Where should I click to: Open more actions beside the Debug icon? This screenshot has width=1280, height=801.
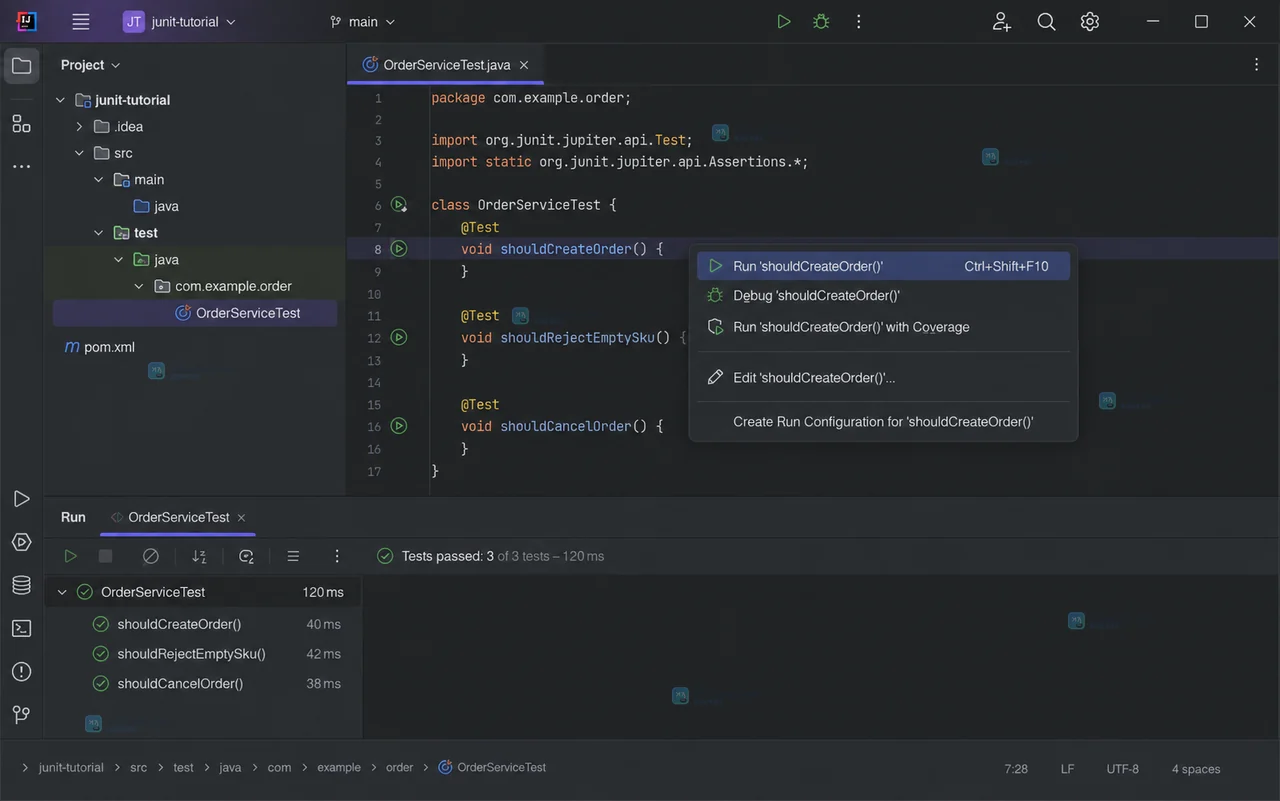858,22
